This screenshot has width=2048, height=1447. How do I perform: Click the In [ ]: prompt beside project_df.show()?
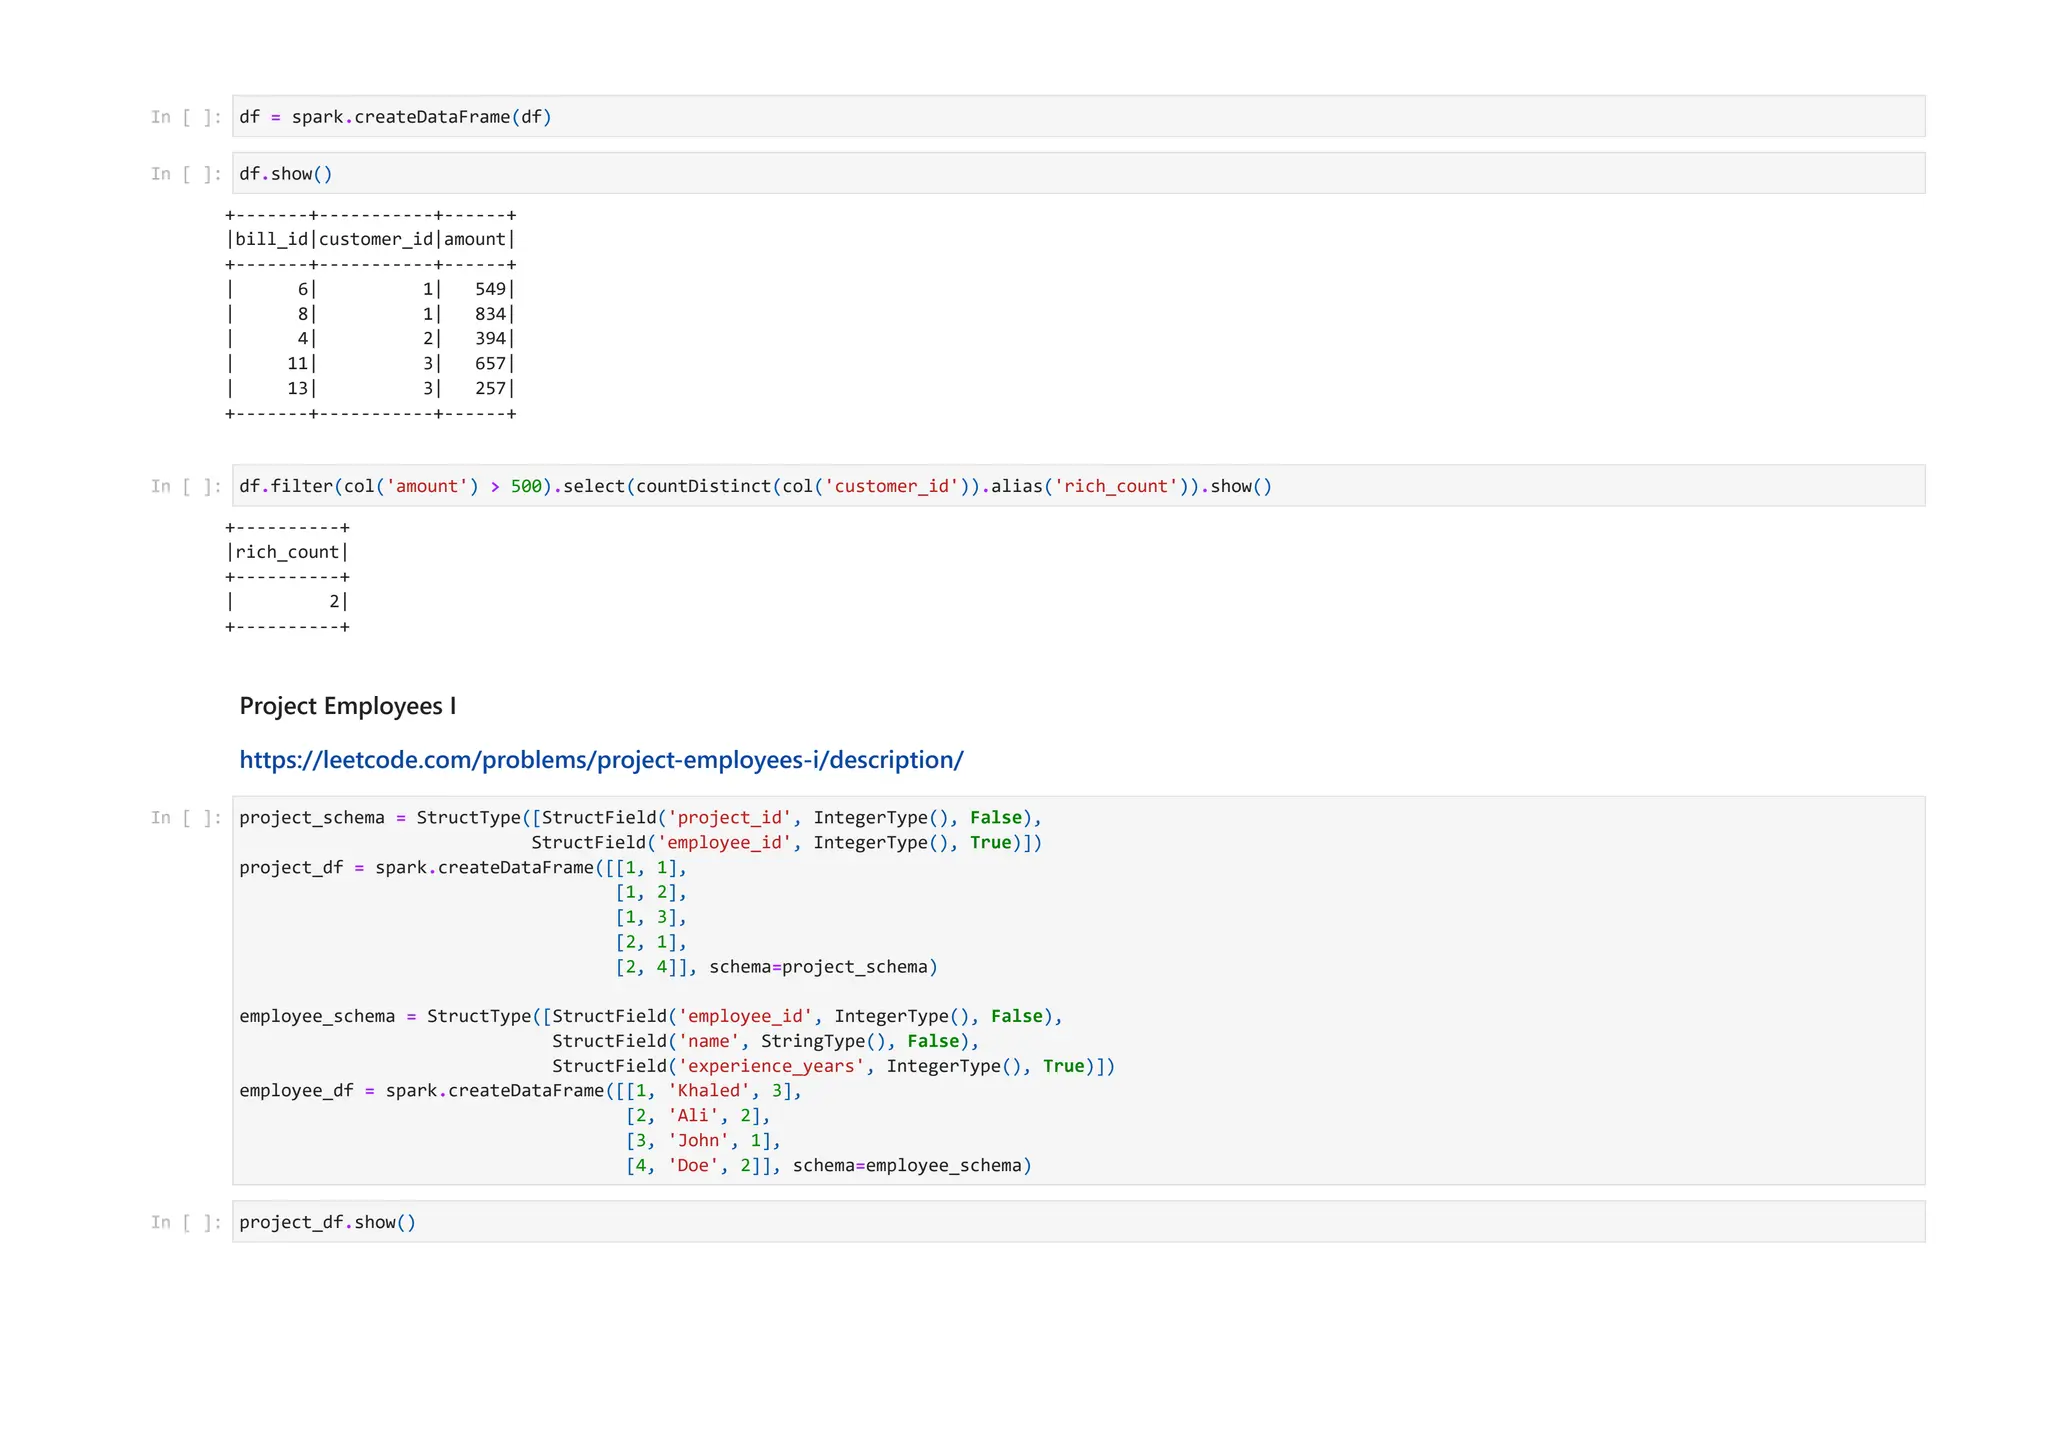click(x=186, y=1222)
